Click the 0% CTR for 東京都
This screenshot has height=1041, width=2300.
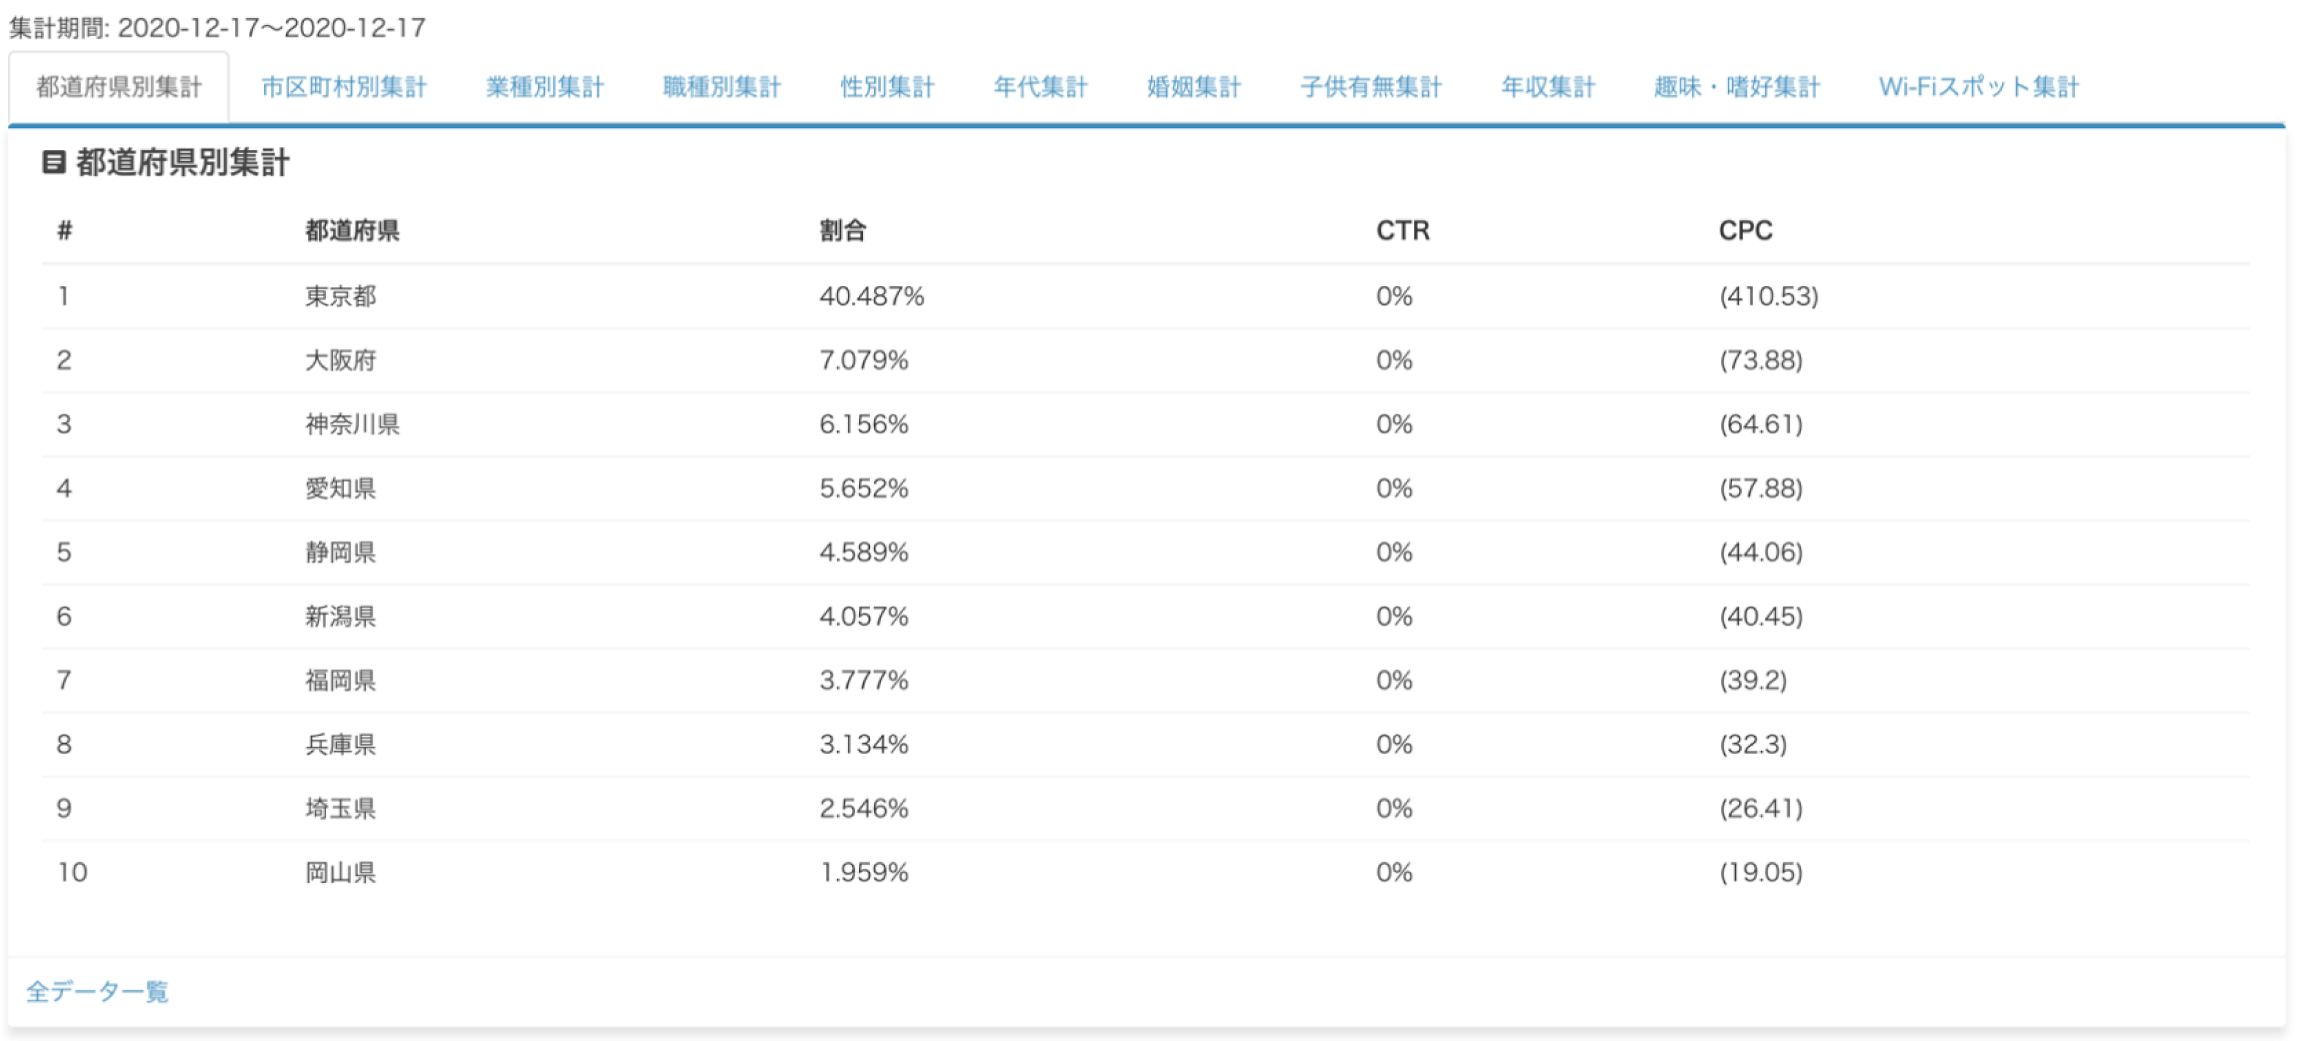coord(1393,296)
